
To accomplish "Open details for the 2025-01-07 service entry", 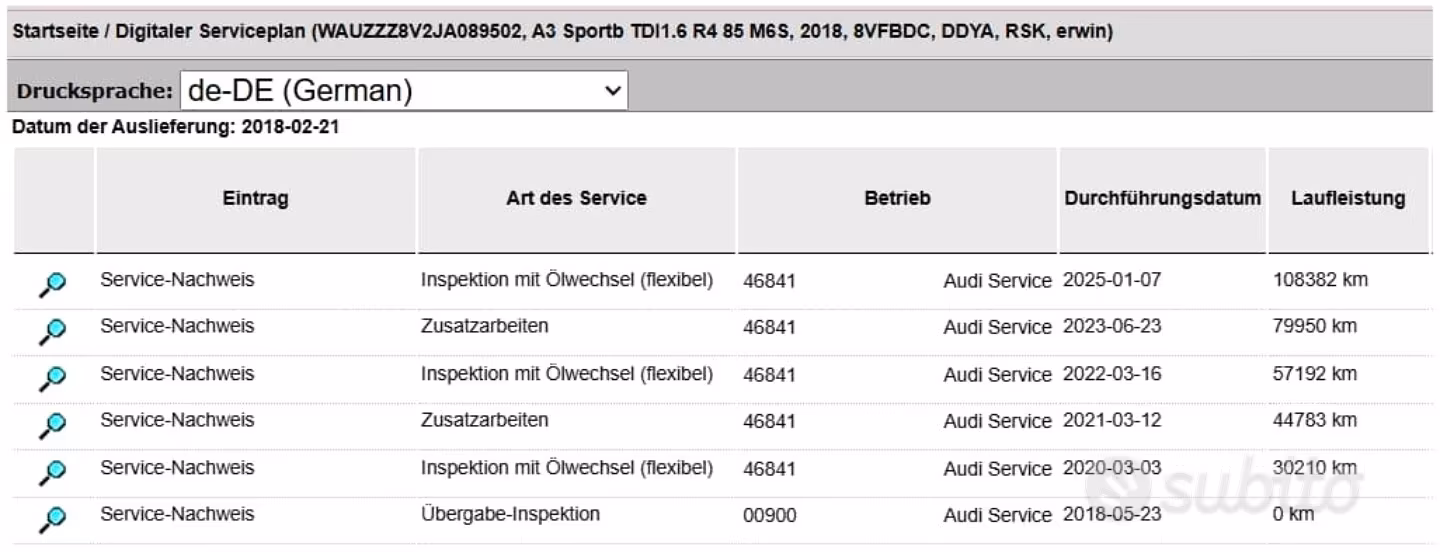I will point(52,283).
